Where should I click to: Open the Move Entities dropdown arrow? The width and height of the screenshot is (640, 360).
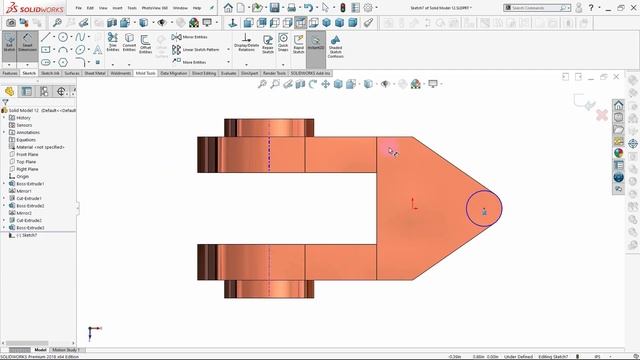pos(228,62)
